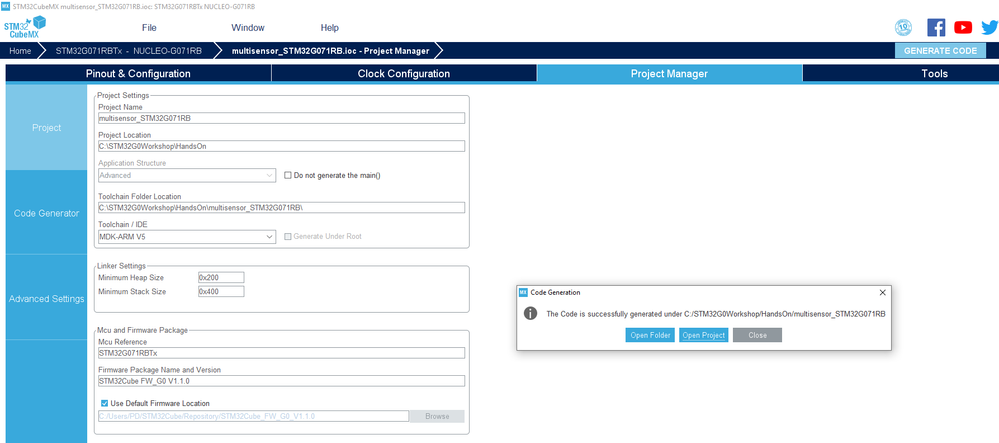Click the MX icon in dialog title bar
This screenshot has width=999, height=443.
click(x=523, y=292)
